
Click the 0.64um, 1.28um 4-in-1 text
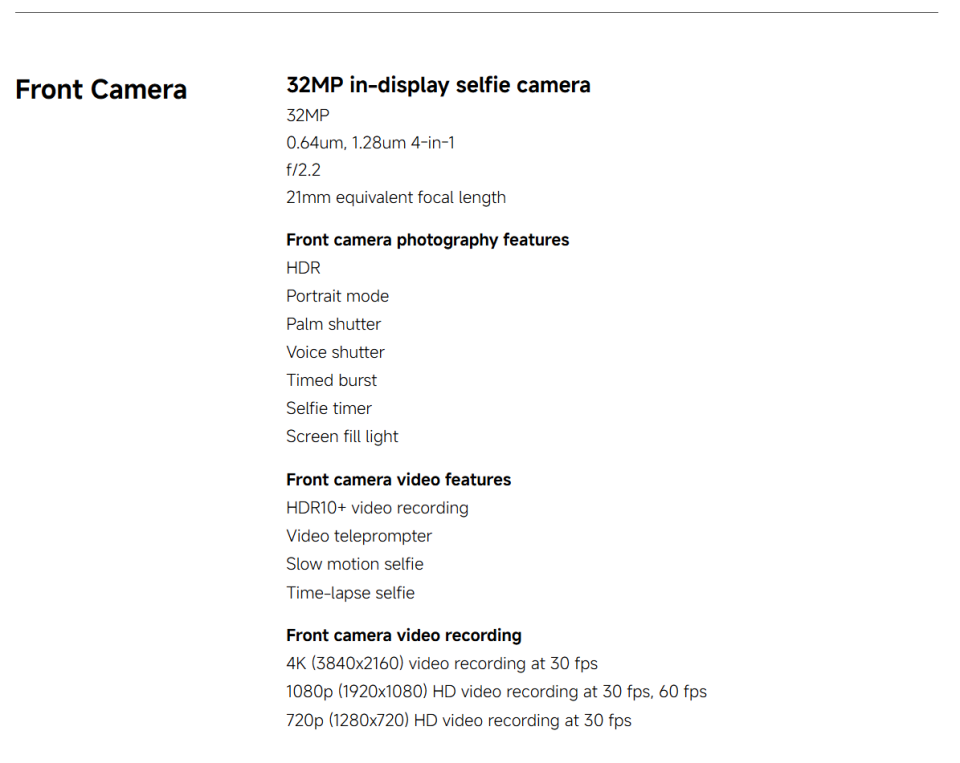point(370,143)
